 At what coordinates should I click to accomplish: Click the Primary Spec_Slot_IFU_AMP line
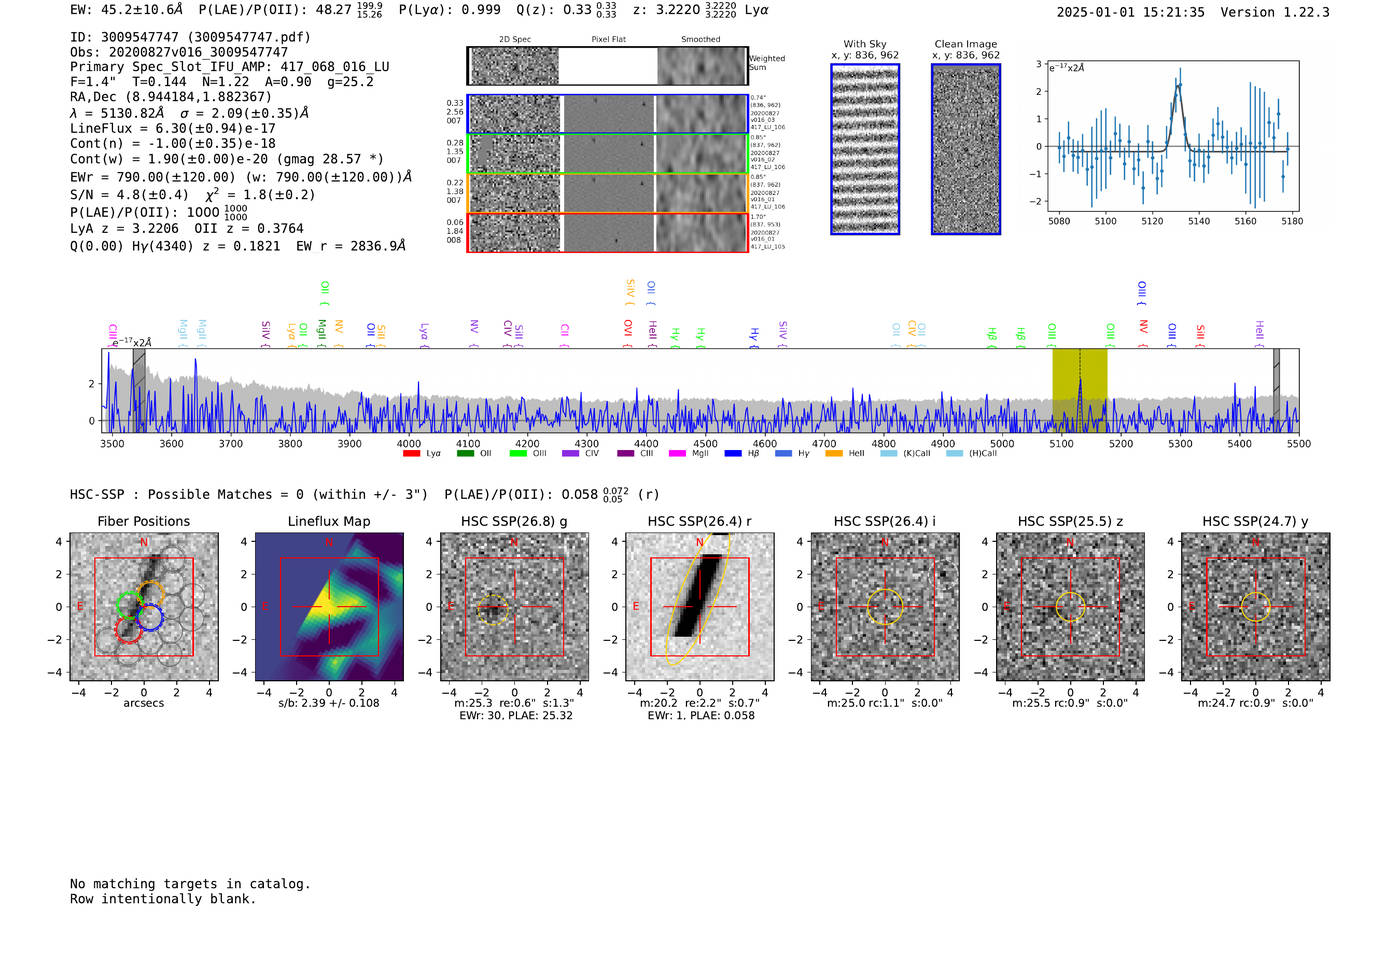point(230,67)
